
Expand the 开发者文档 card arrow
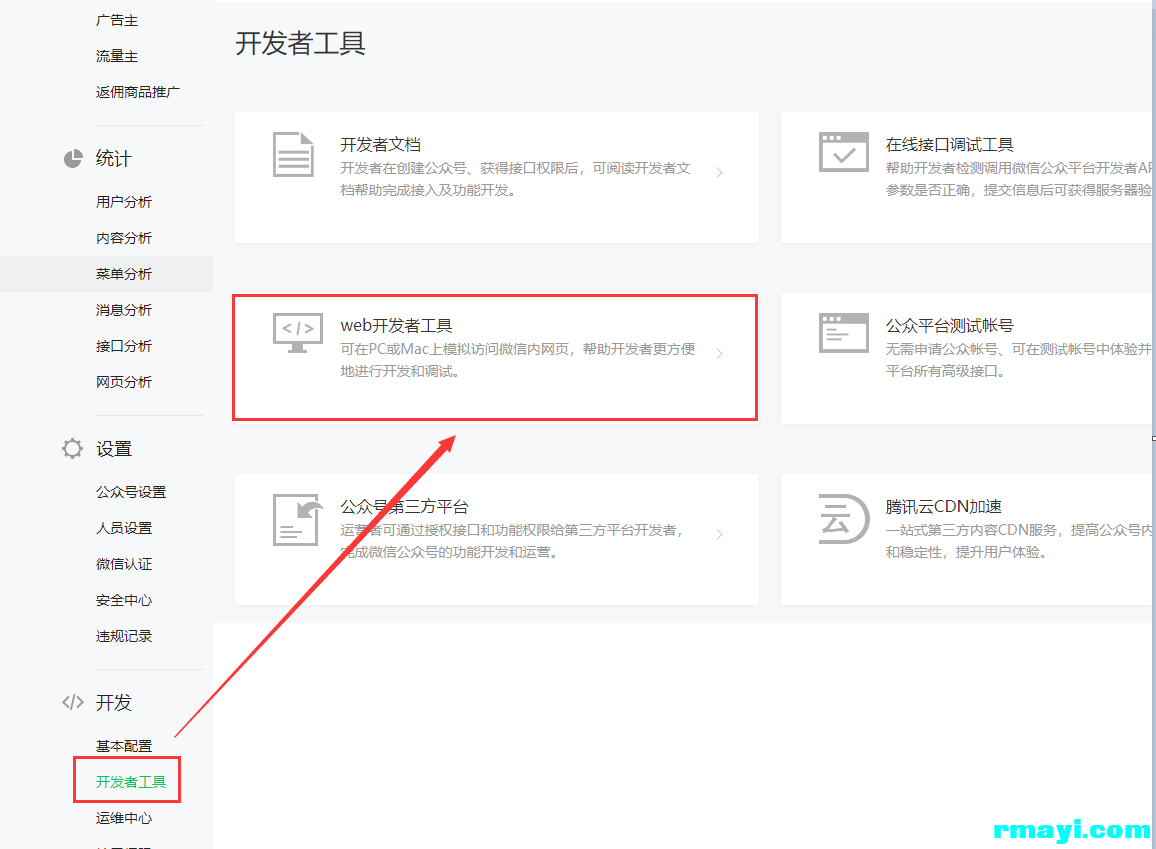click(720, 172)
